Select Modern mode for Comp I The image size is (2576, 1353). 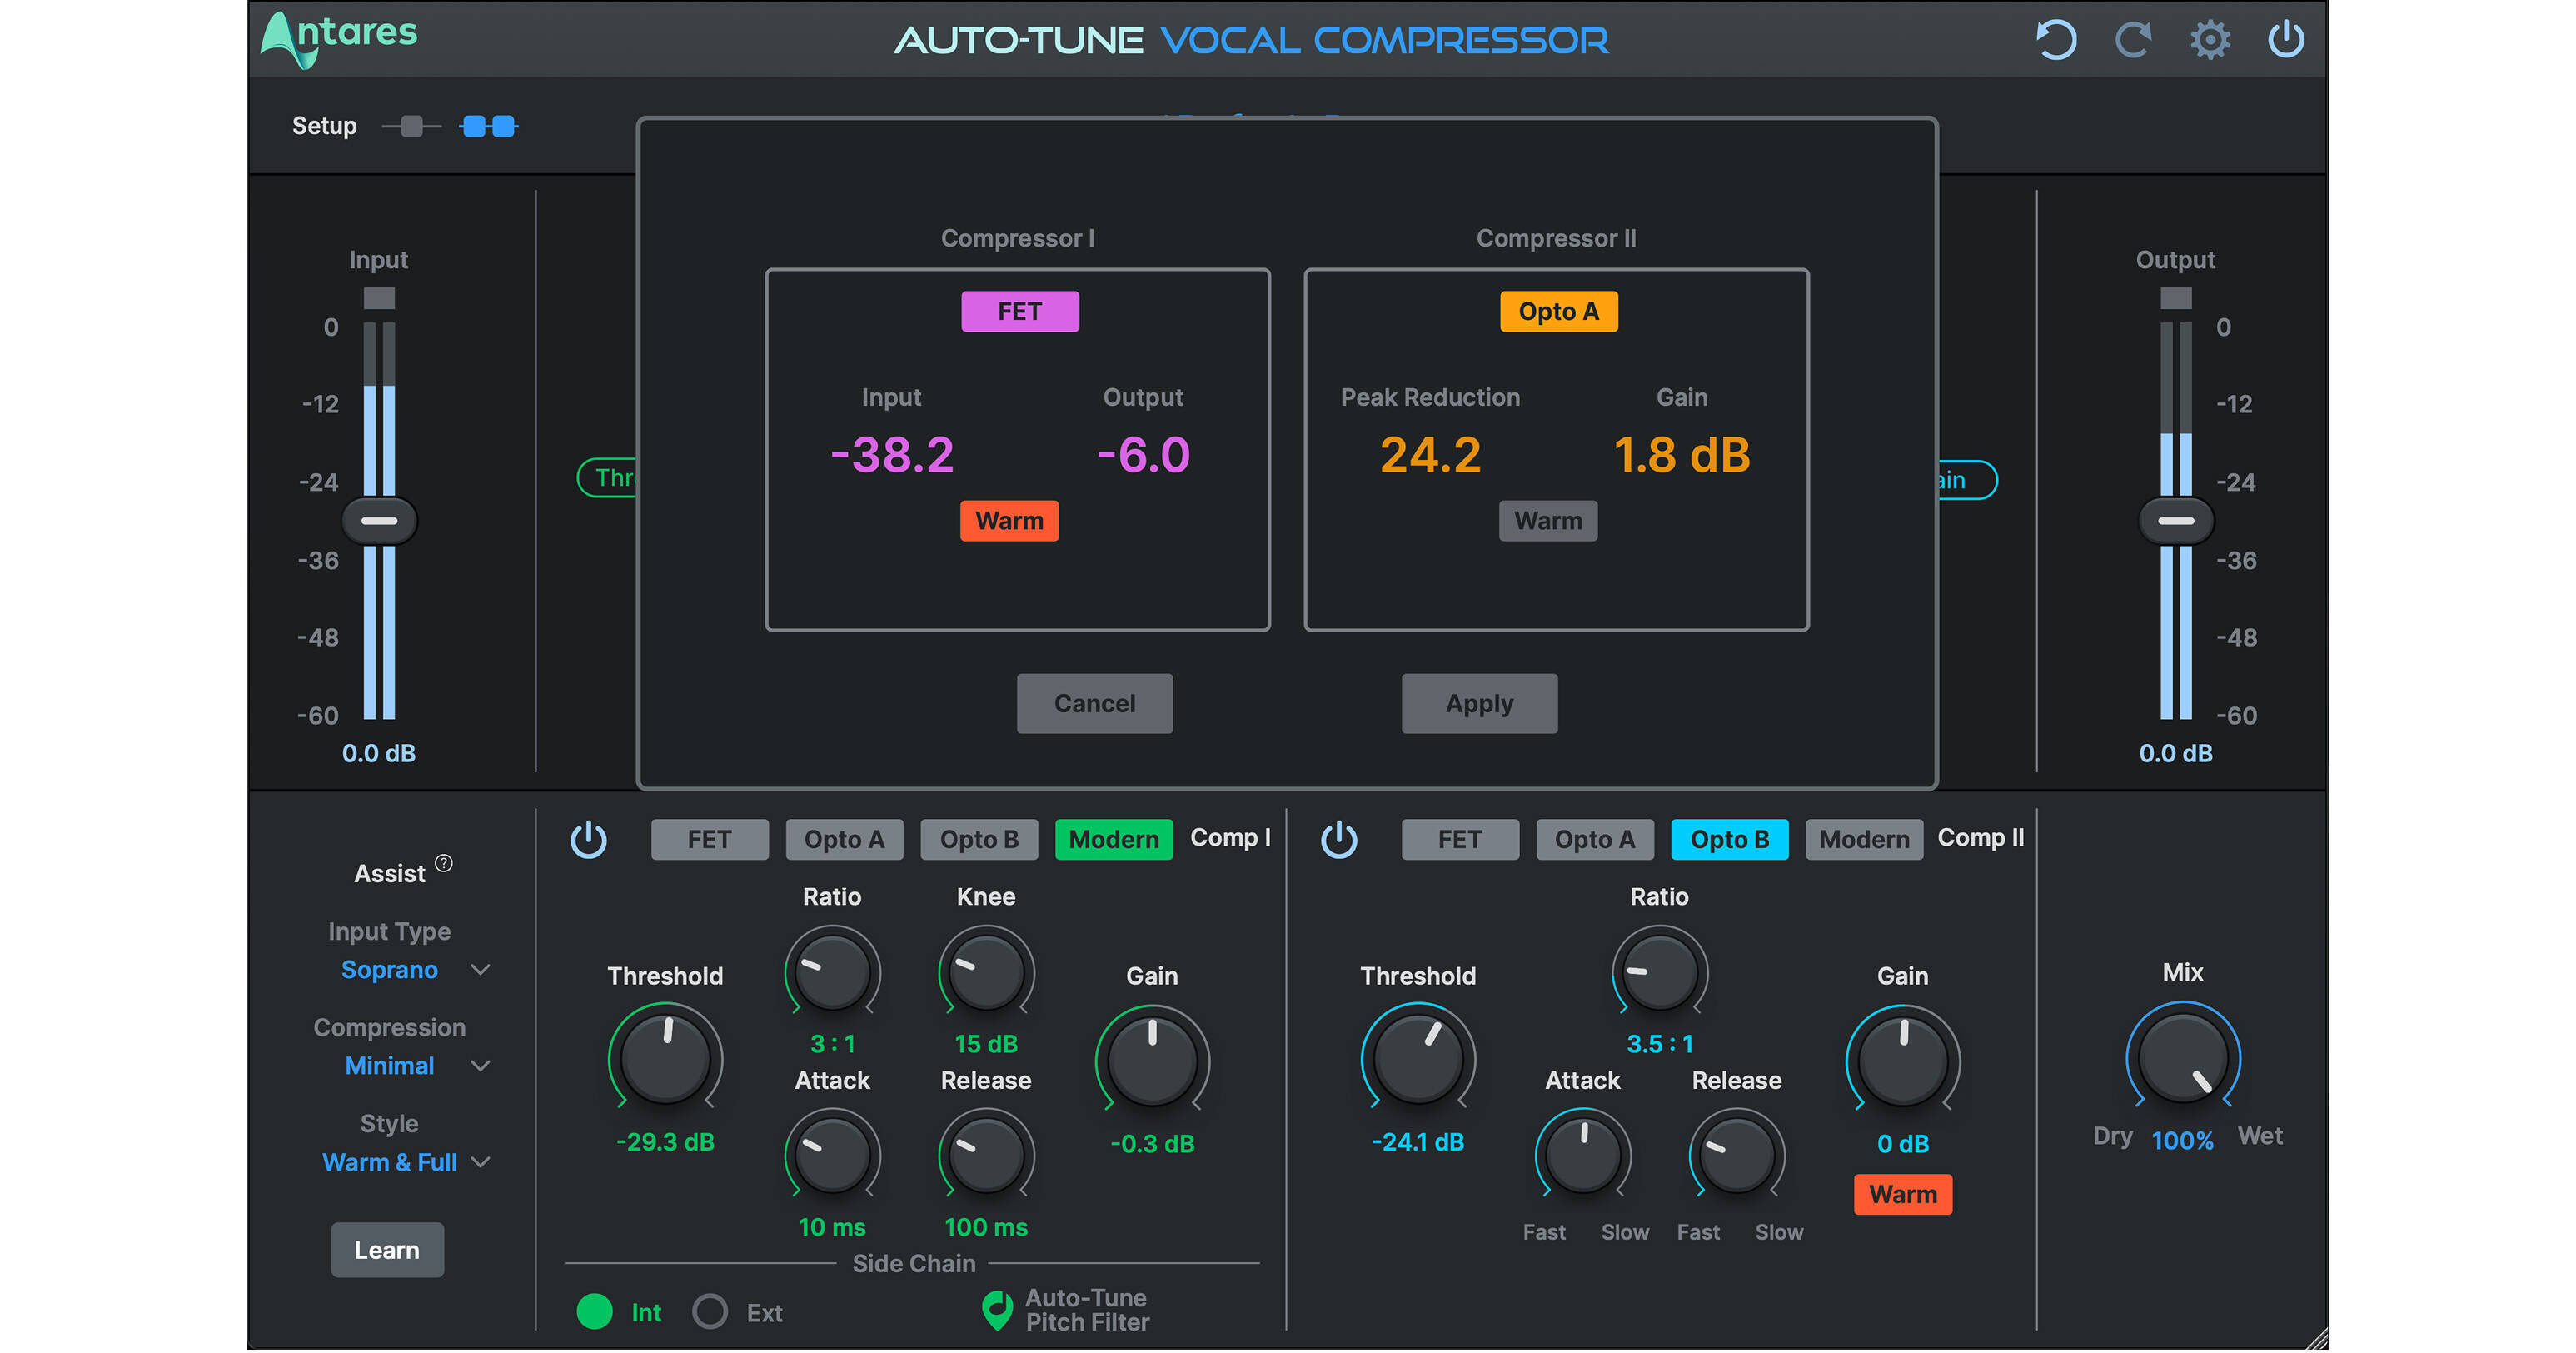1113,839
